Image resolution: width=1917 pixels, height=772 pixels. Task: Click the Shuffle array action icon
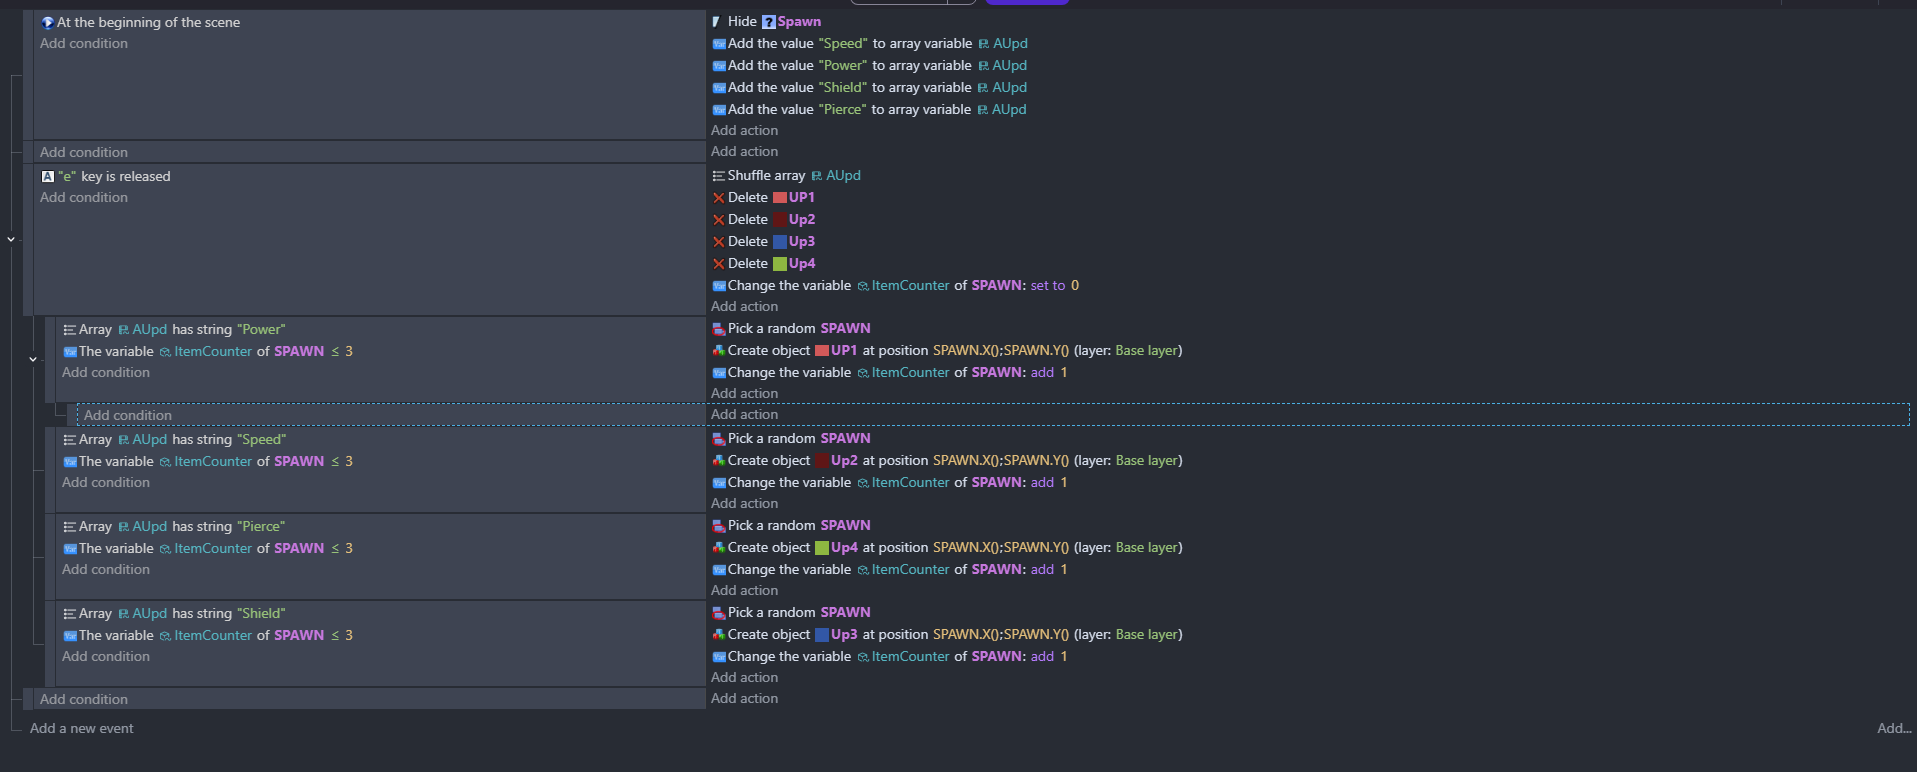pyautogui.click(x=718, y=176)
